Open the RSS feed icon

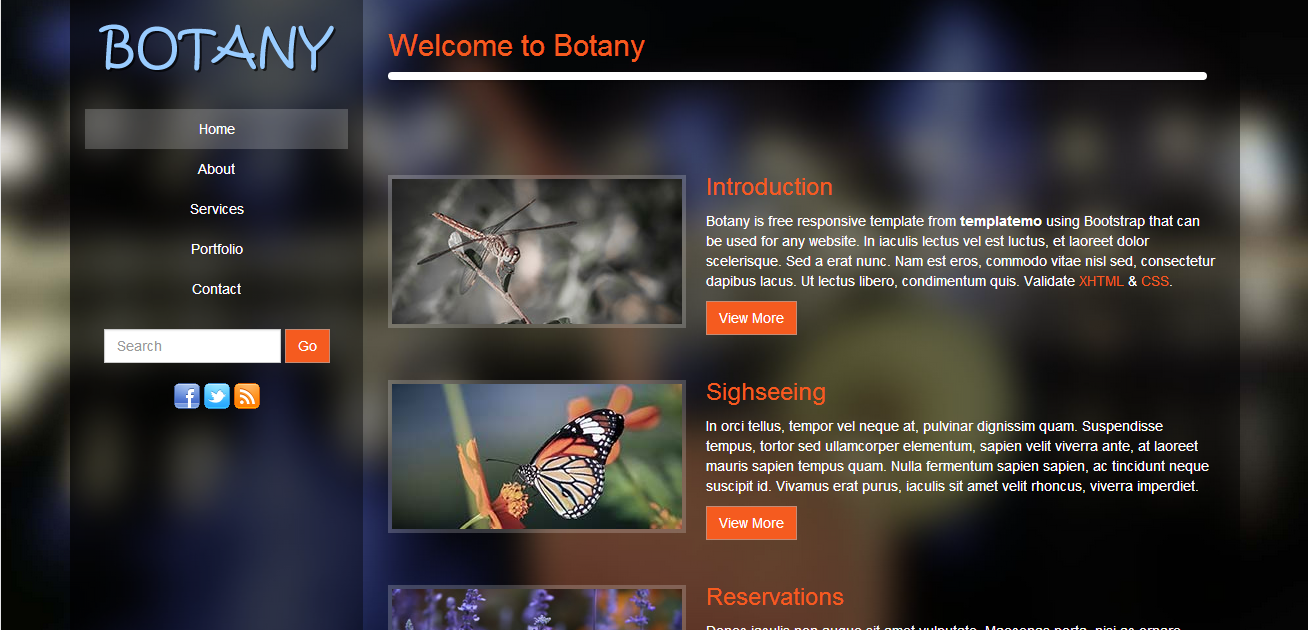(x=247, y=396)
